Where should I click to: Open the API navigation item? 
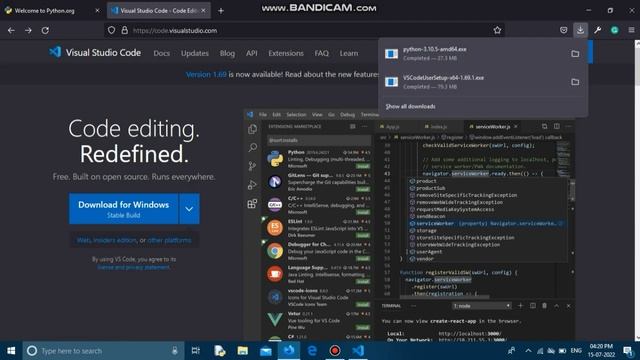pyautogui.click(x=251, y=53)
